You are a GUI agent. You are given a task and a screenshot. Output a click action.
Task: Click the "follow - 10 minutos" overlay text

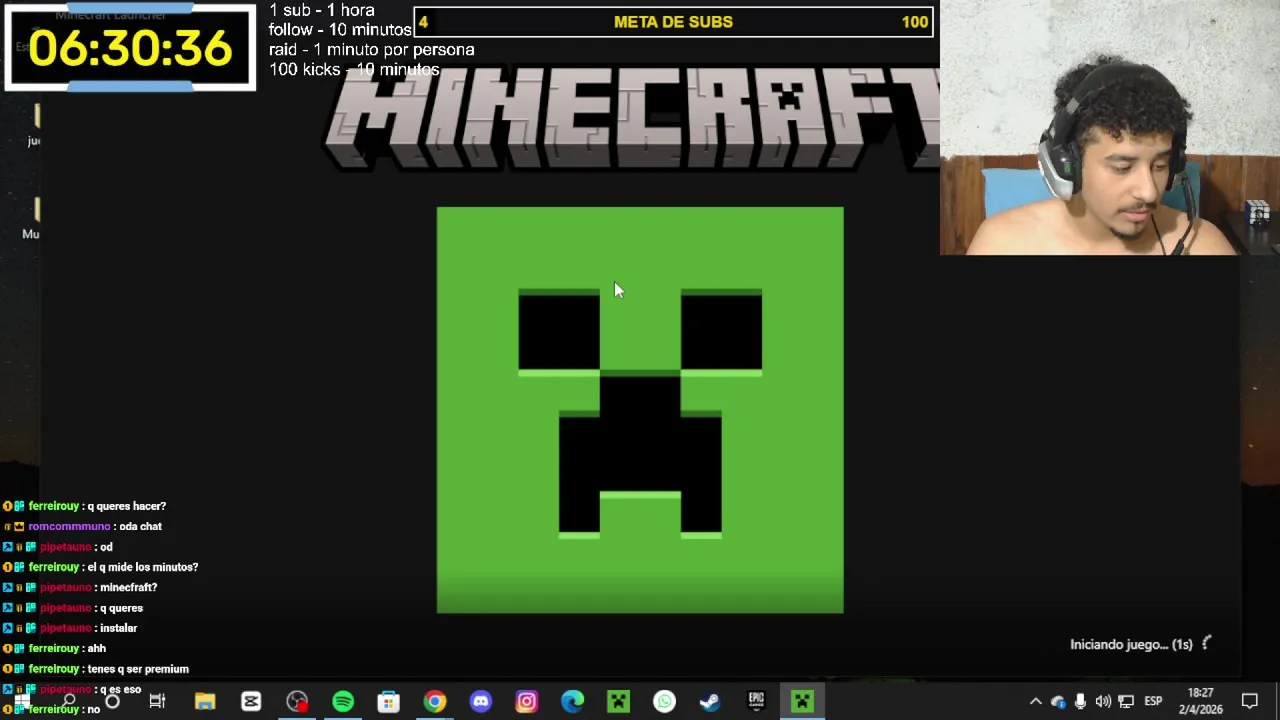click(x=340, y=30)
